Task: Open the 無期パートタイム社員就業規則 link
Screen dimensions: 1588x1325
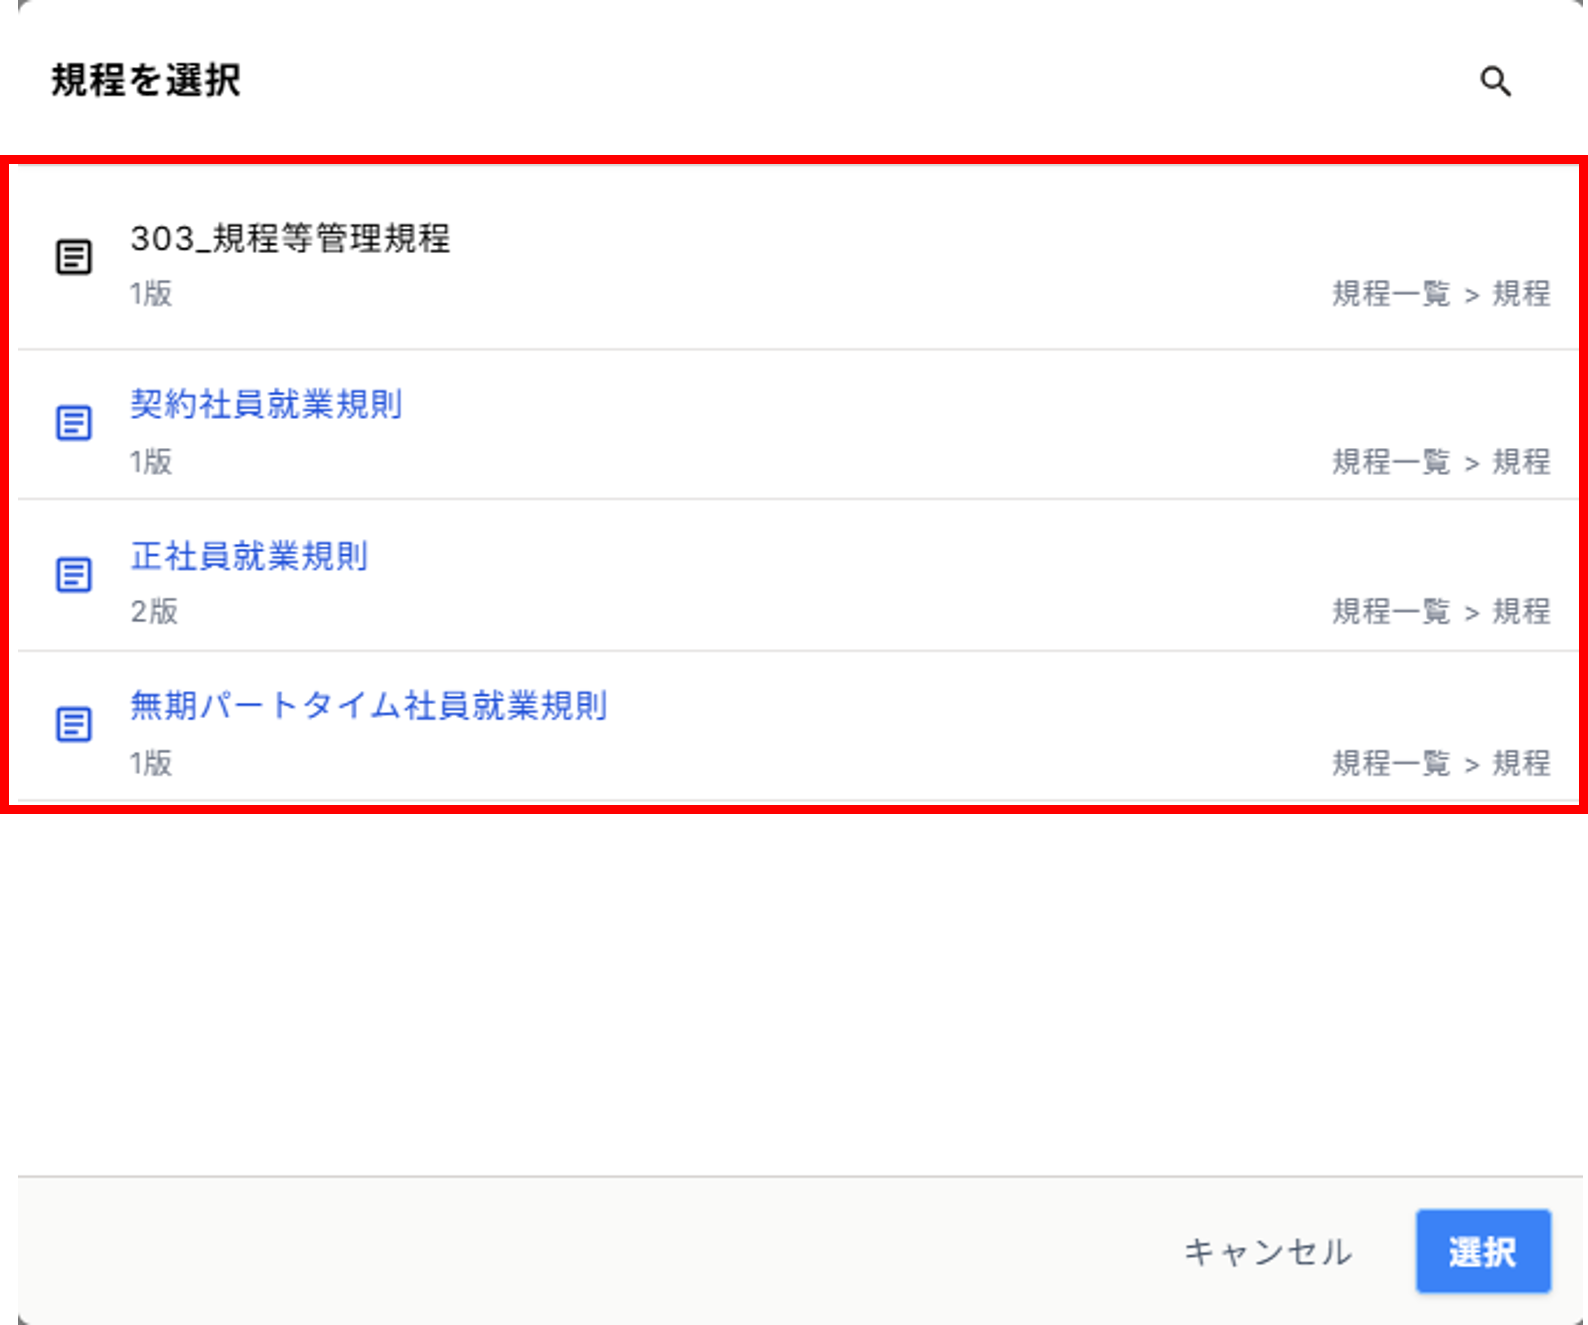Action: coord(368,706)
